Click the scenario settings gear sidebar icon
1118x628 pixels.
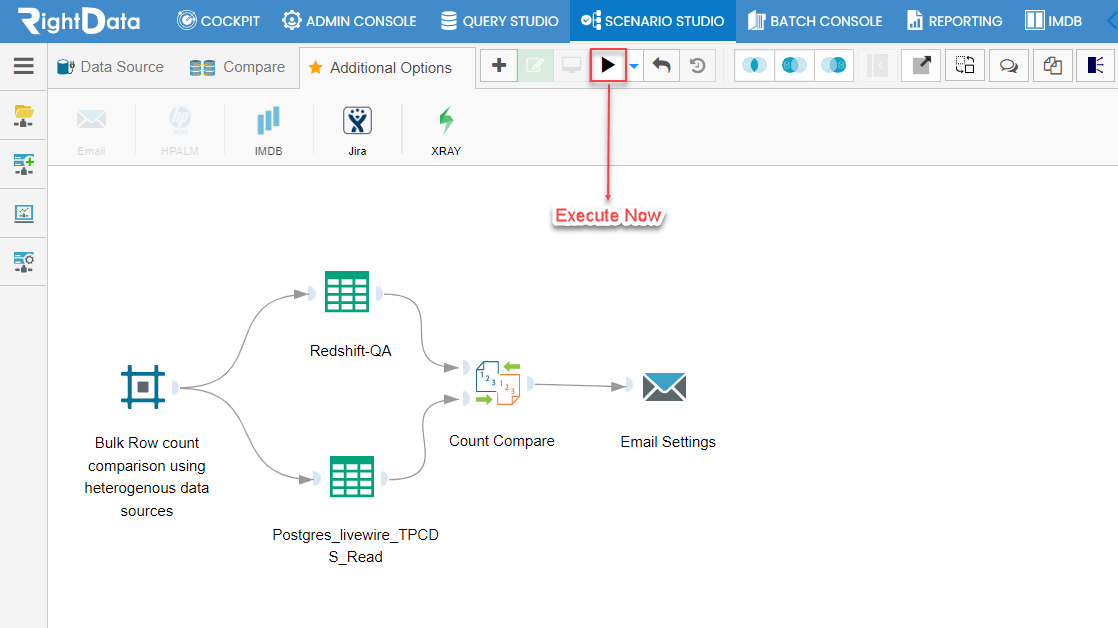(24, 262)
